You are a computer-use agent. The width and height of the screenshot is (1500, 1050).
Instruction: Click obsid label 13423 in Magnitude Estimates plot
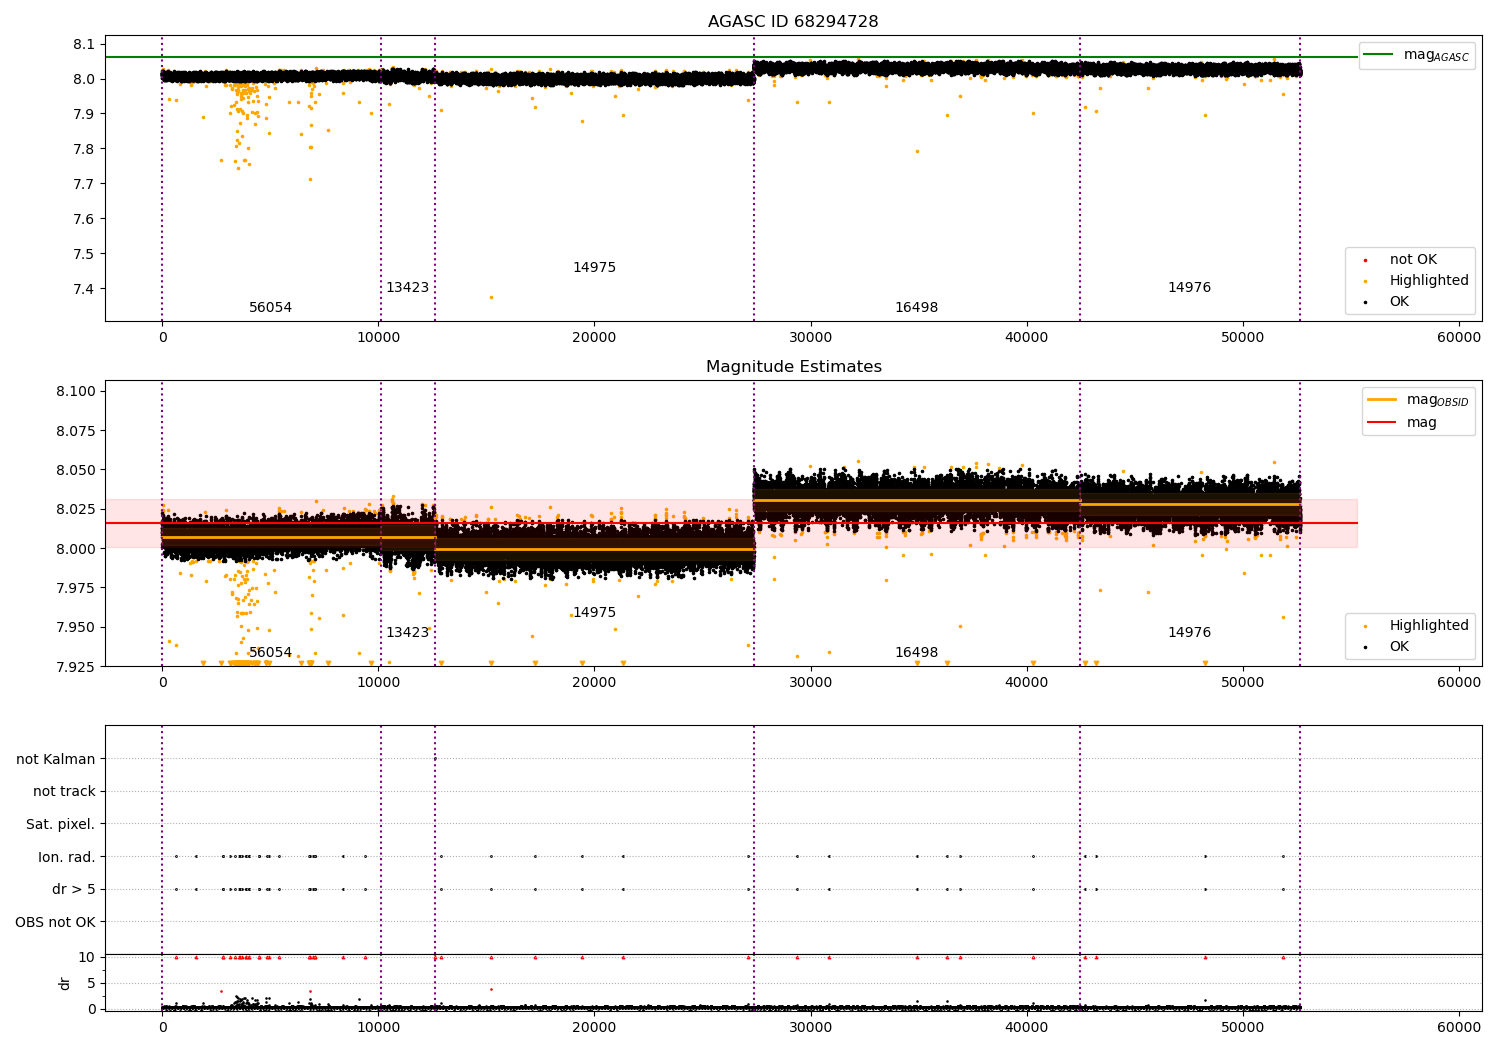point(407,633)
